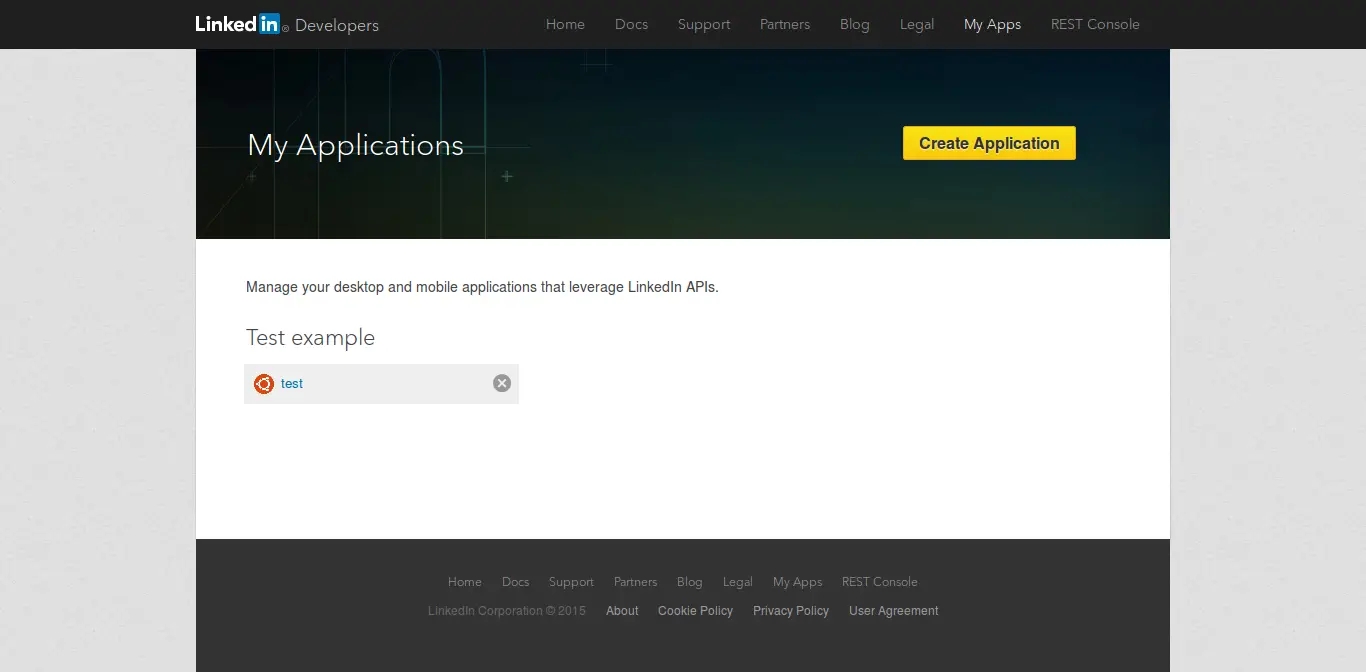Image resolution: width=1366 pixels, height=672 pixels.
Task: Open My Apps from the footer links
Action: coord(797,582)
